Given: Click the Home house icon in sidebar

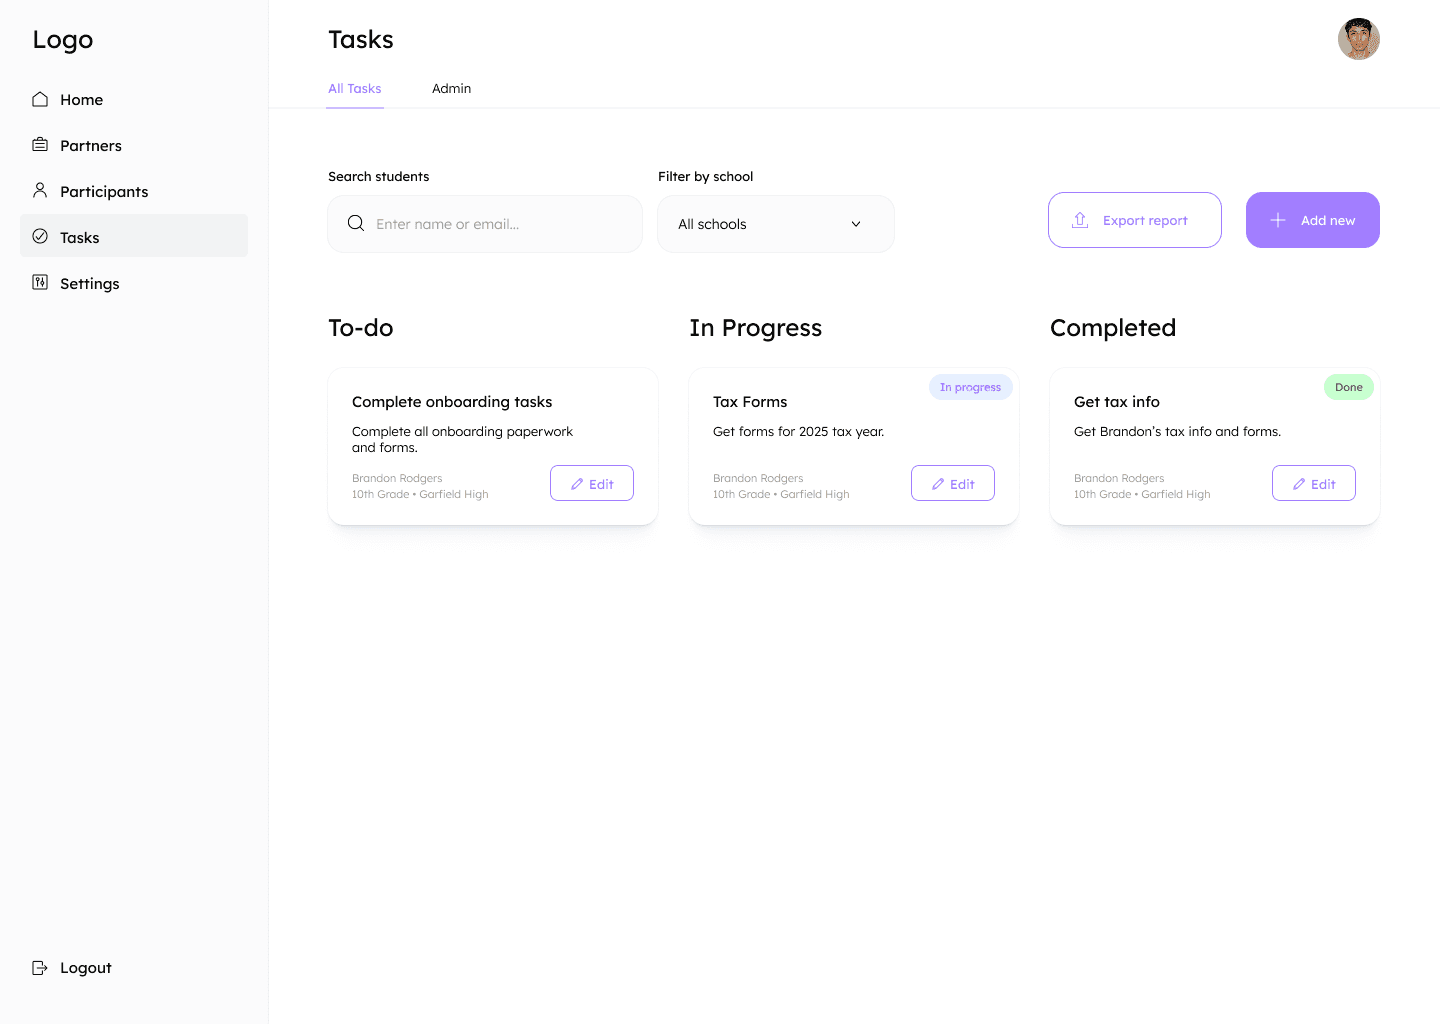Looking at the screenshot, I should [x=40, y=99].
